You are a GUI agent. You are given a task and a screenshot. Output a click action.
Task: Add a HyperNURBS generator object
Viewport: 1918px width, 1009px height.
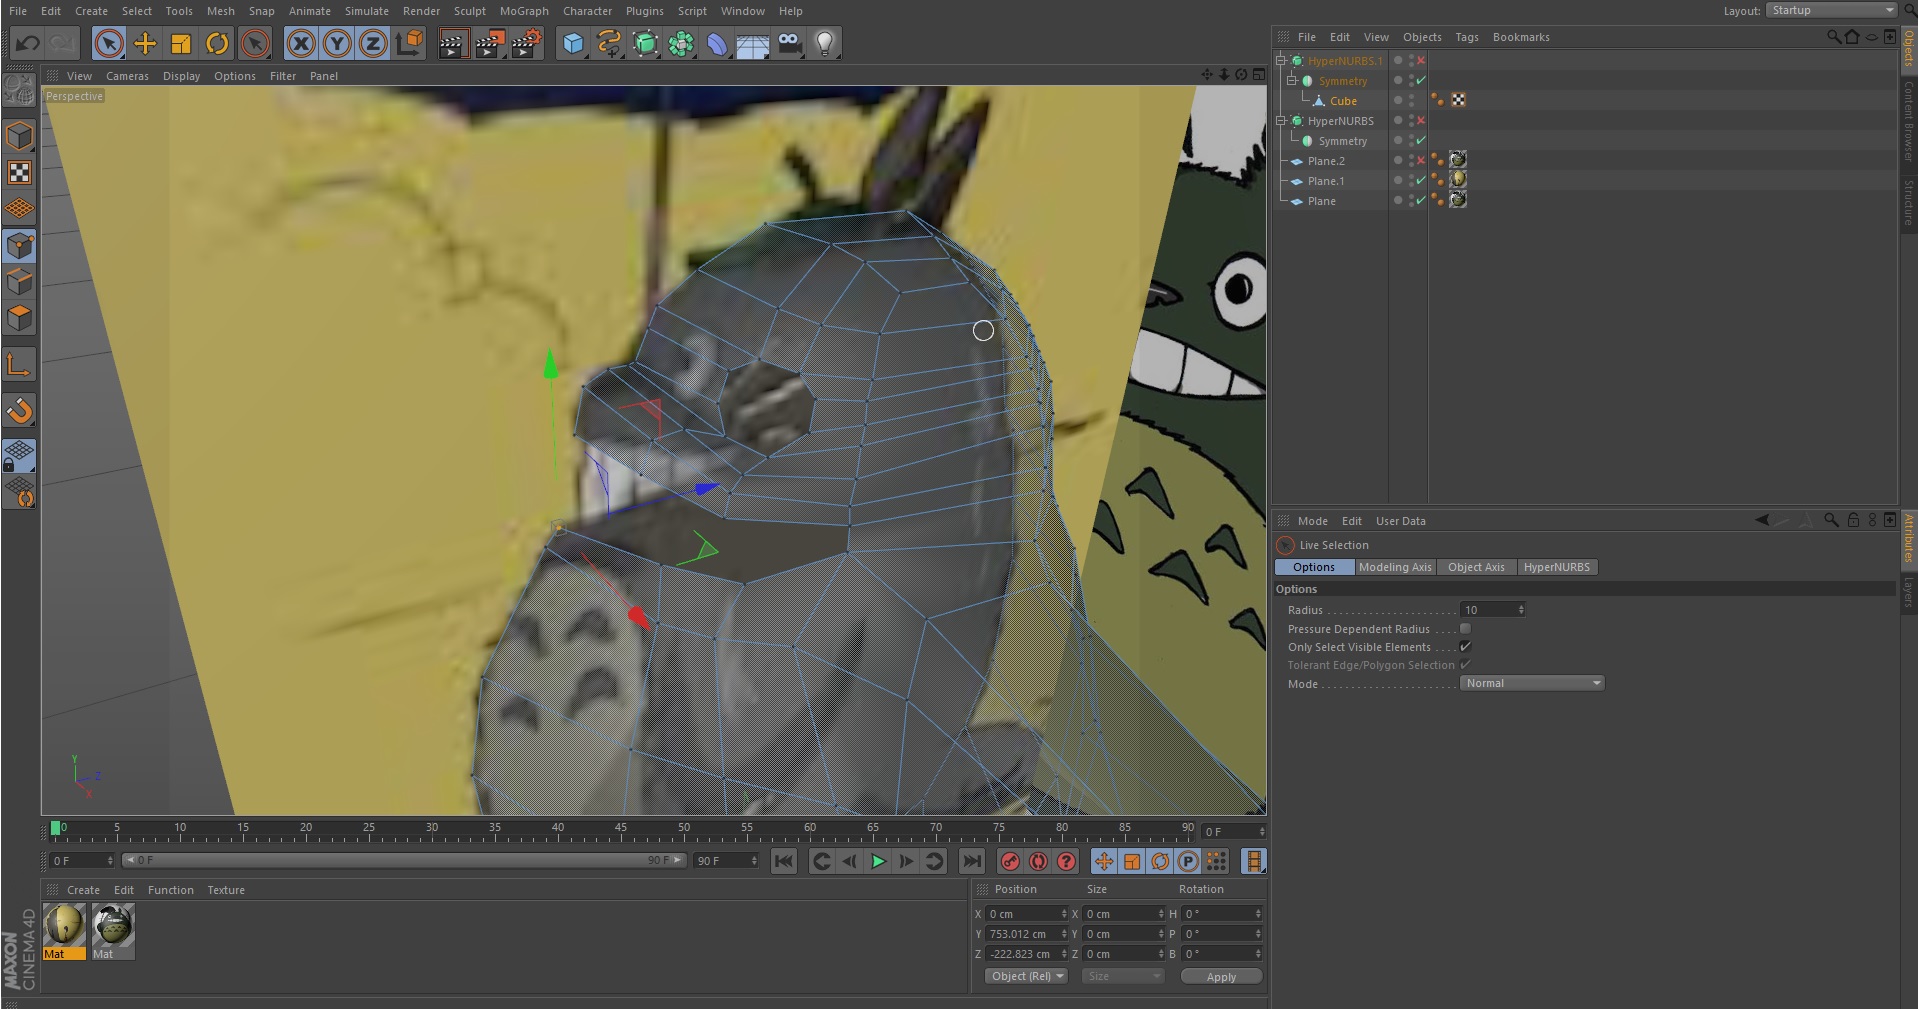coord(645,43)
